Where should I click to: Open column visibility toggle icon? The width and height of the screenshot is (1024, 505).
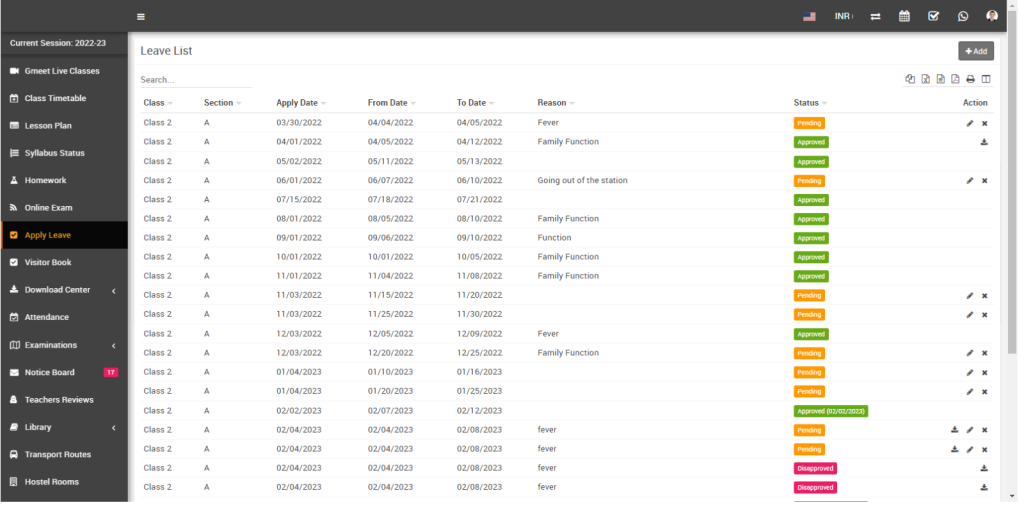coord(986,80)
